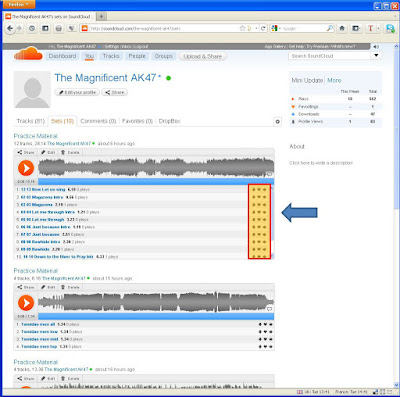Focus the Search SoundCloud field
Screen dimensions: 400x397
(x=330, y=56)
